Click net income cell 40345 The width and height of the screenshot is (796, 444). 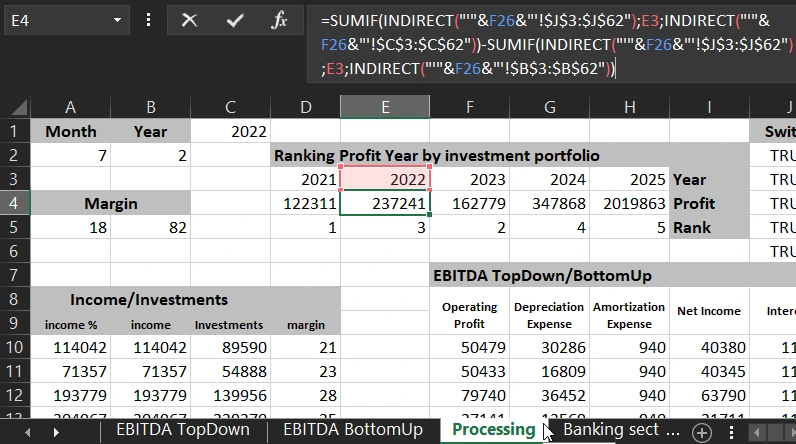coord(709,371)
